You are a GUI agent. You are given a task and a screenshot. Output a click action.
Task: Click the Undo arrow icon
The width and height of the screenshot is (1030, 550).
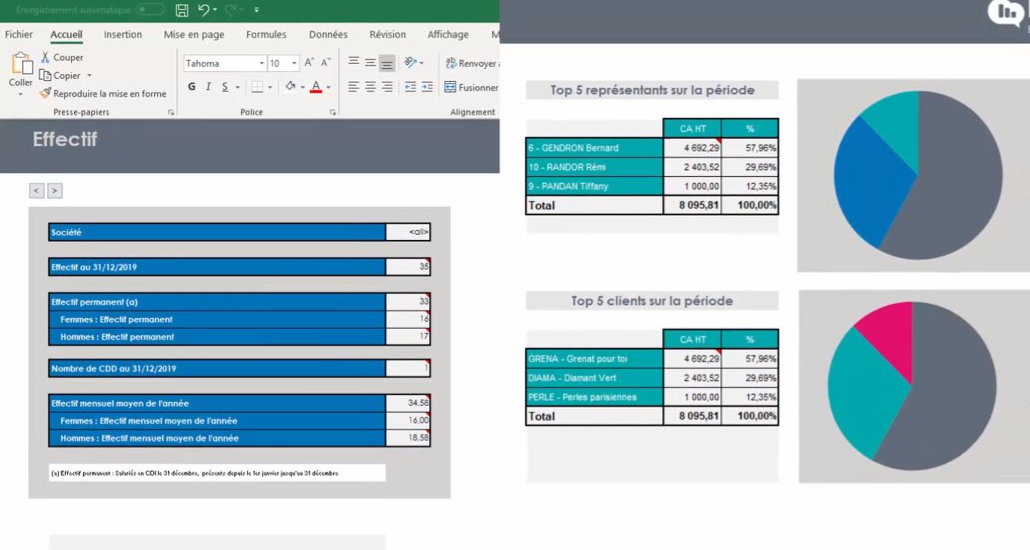pos(204,9)
